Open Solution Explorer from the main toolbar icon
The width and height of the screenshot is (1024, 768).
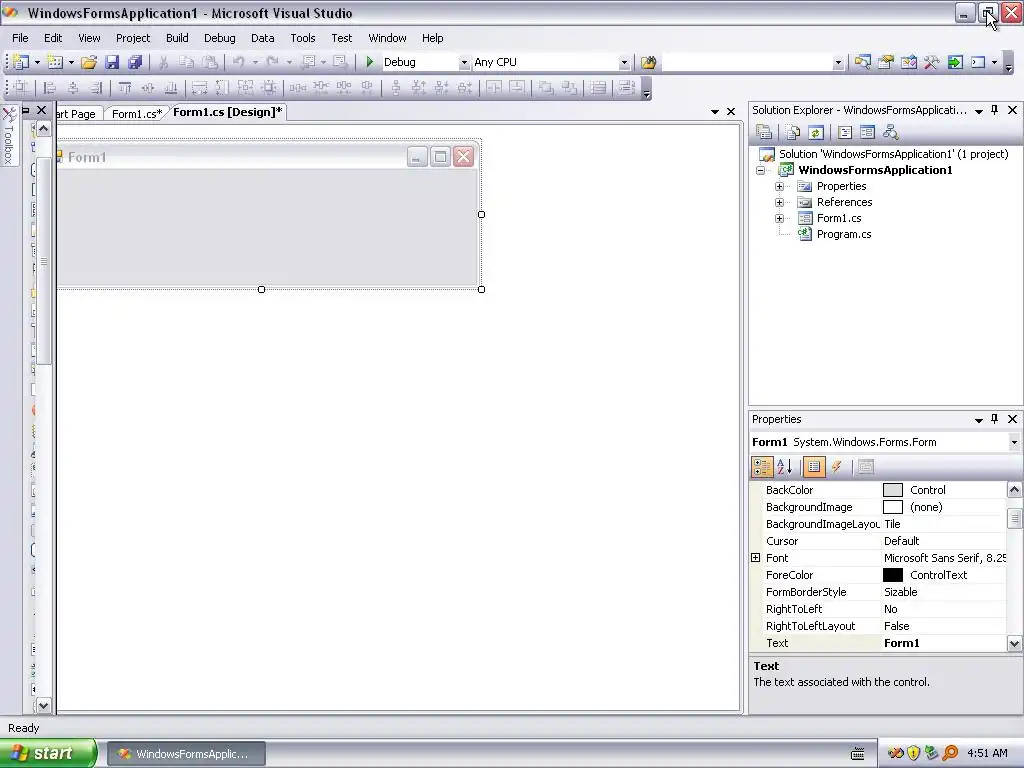pos(863,62)
